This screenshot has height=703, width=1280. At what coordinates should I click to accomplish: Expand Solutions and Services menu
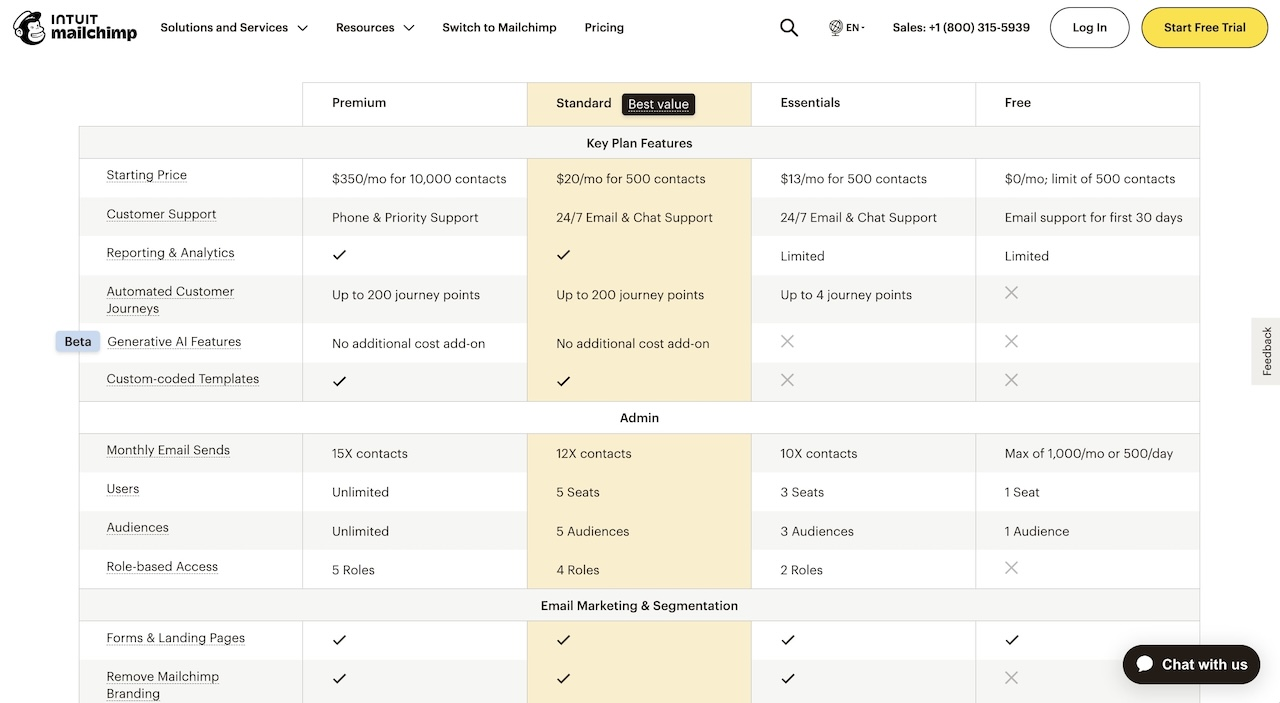pyautogui.click(x=234, y=28)
